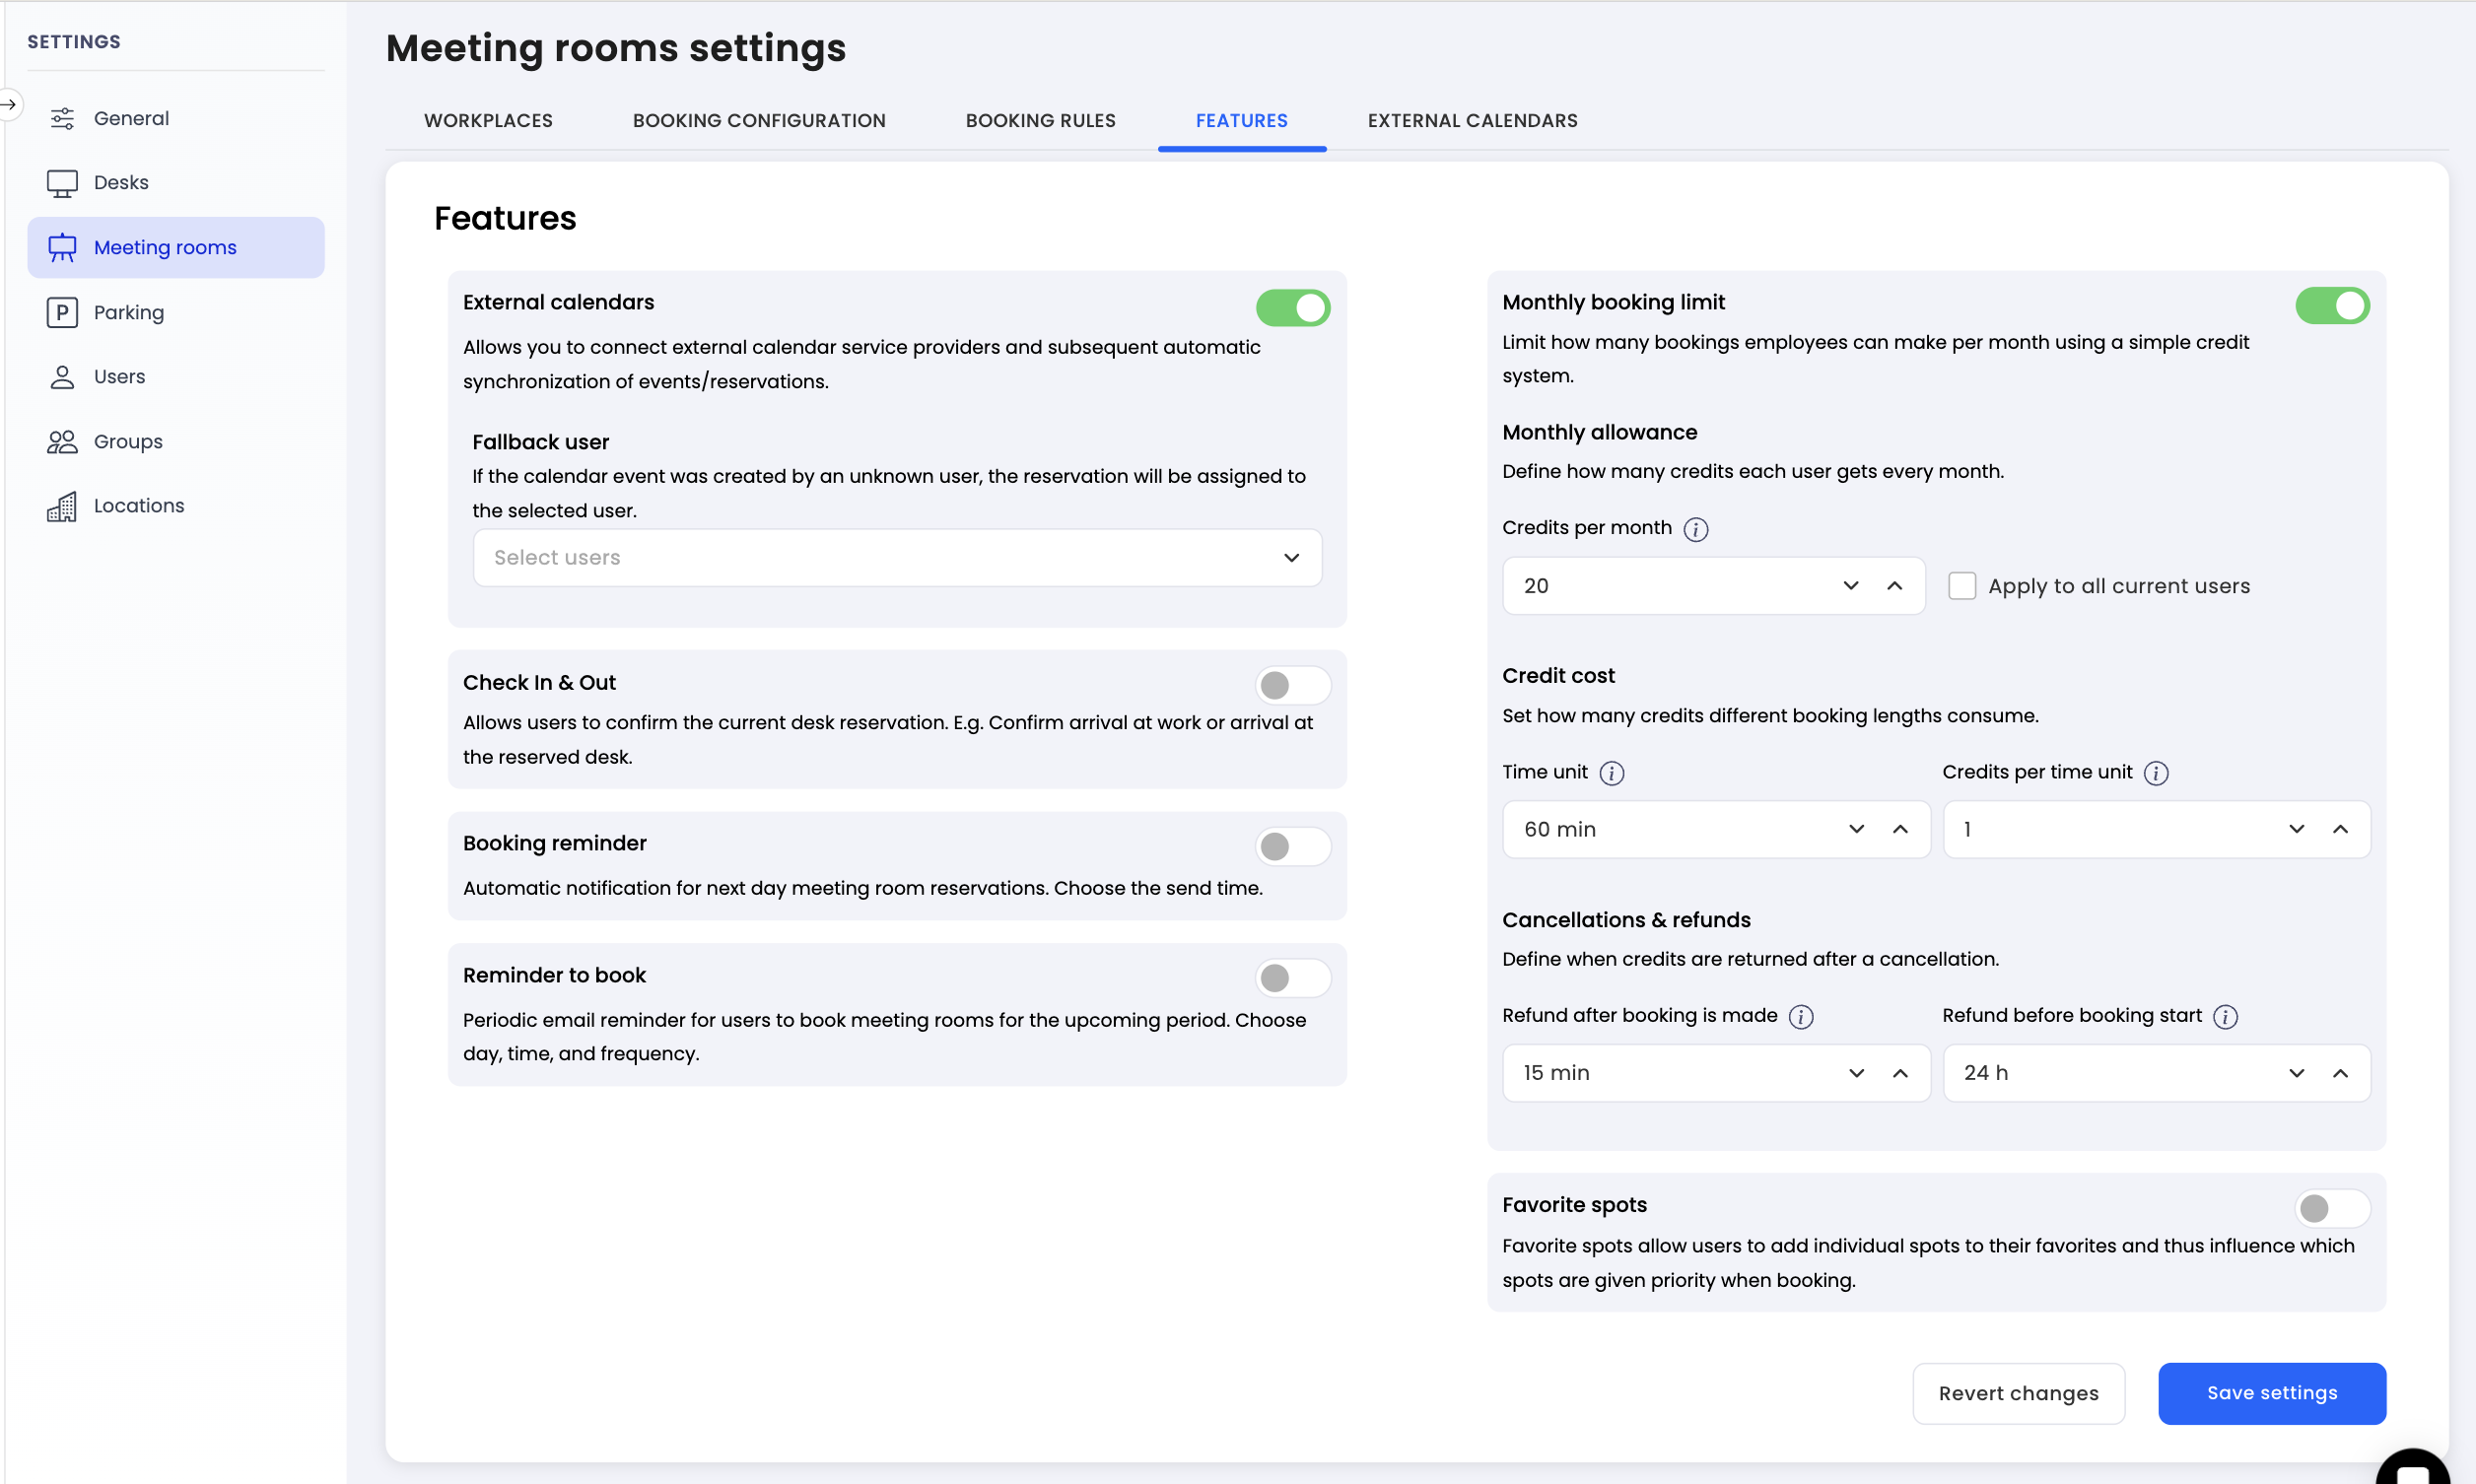Disable the External calendars toggle
Image resolution: width=2476 pixels, height=1484 pixels.
(1292, 307)
